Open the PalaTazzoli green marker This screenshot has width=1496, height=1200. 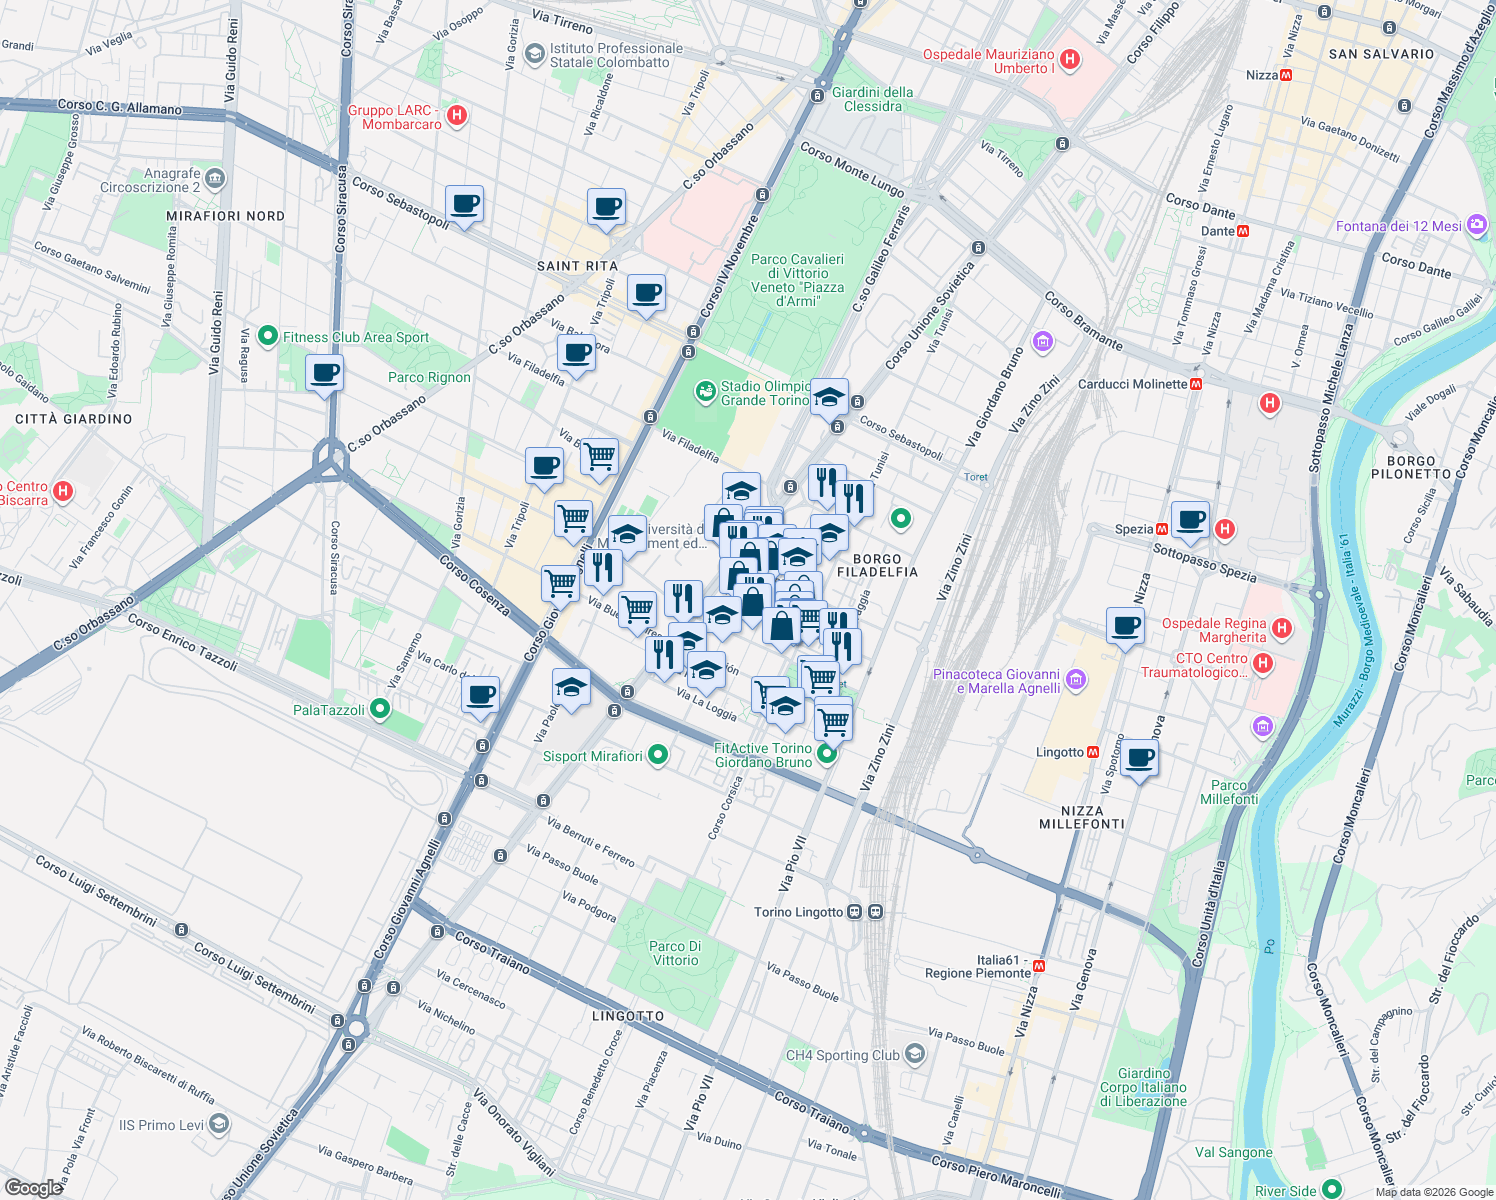(x=380, y=709)
